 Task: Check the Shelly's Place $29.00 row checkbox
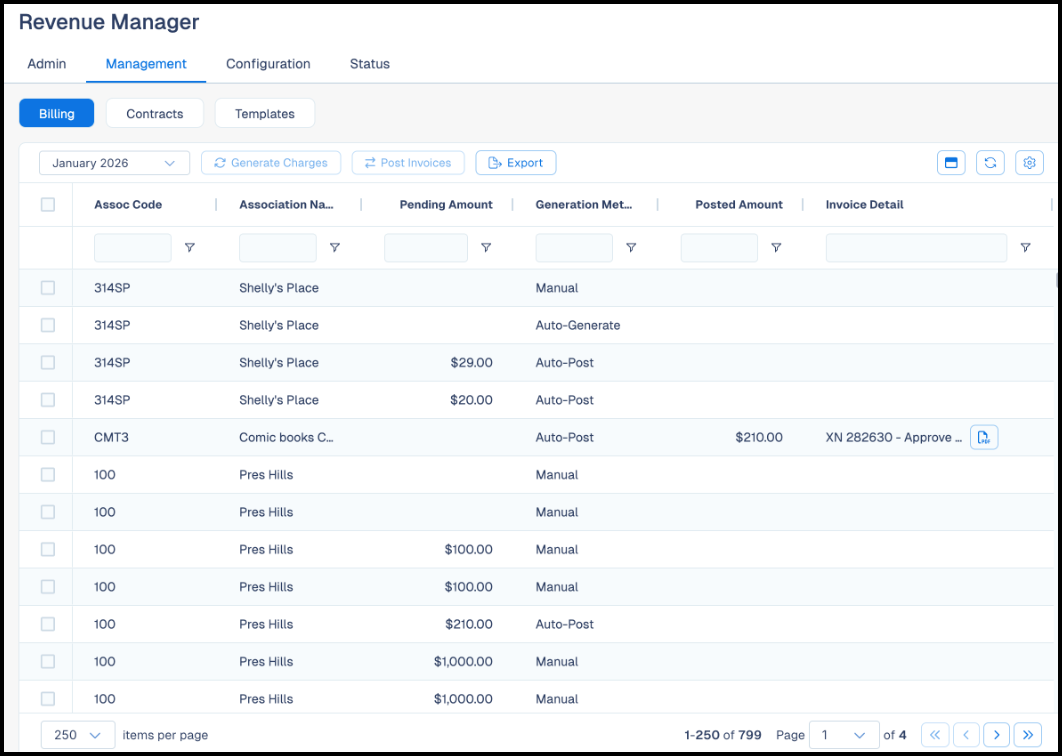coord(48,362)
